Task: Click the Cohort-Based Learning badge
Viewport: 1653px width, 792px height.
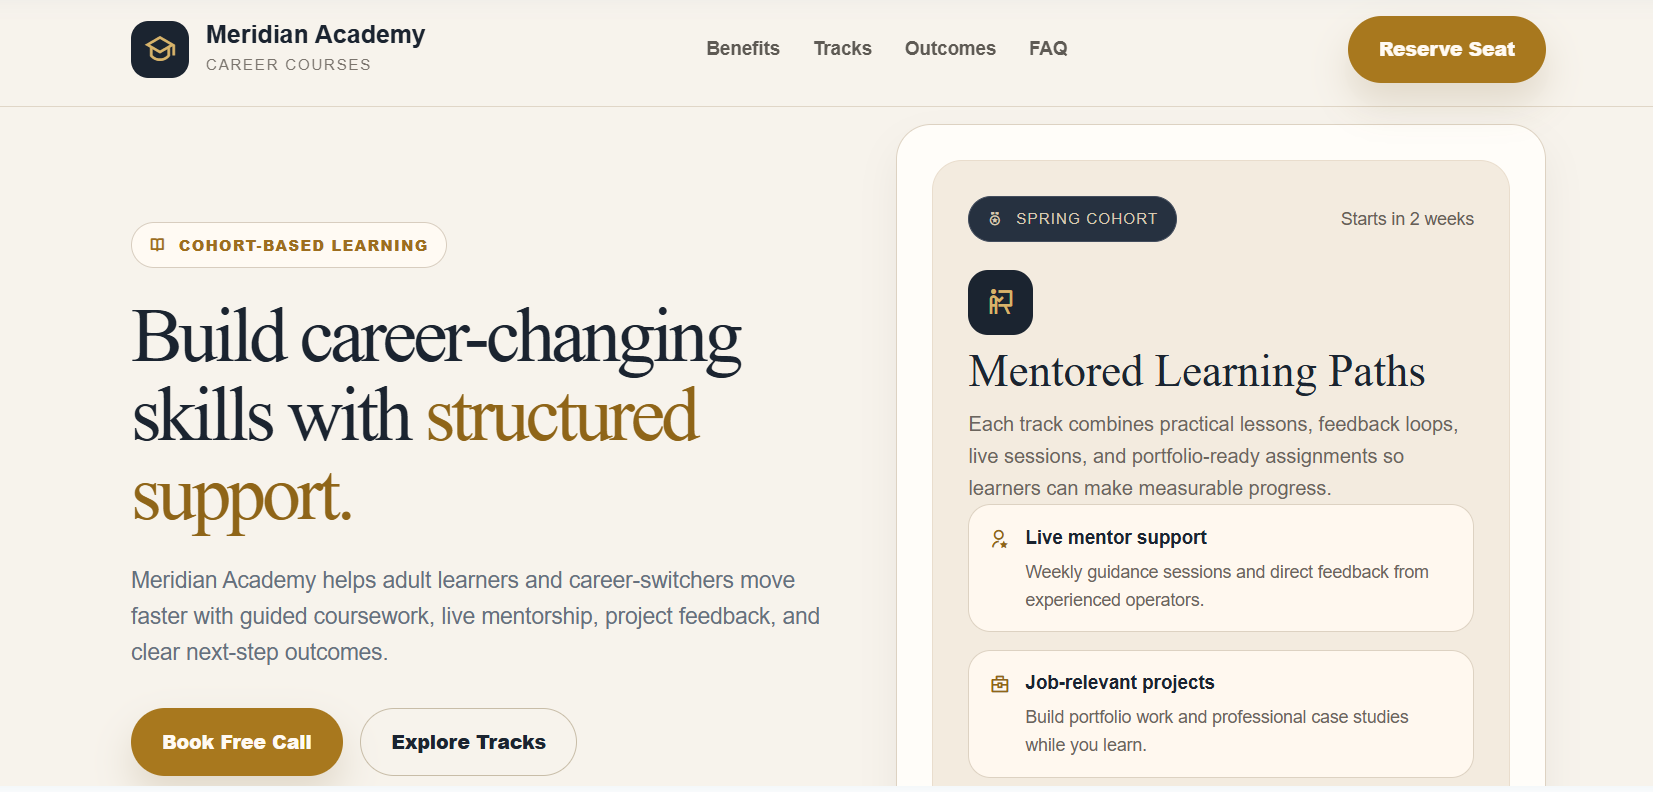Action: (288, 244)
